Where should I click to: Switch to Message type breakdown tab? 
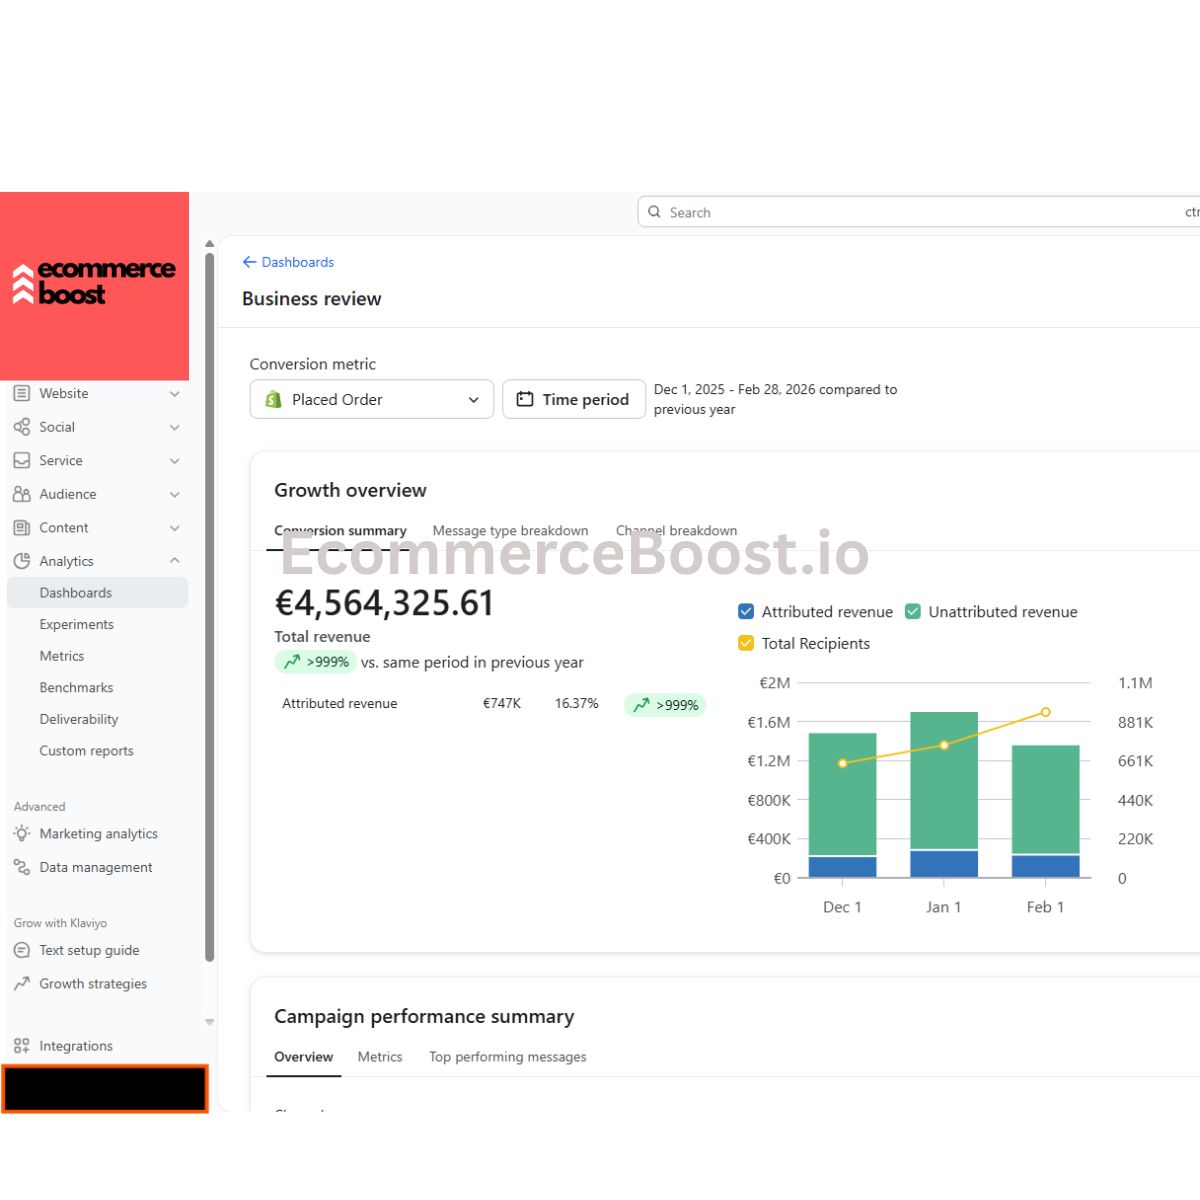click(x=510, y=531)
